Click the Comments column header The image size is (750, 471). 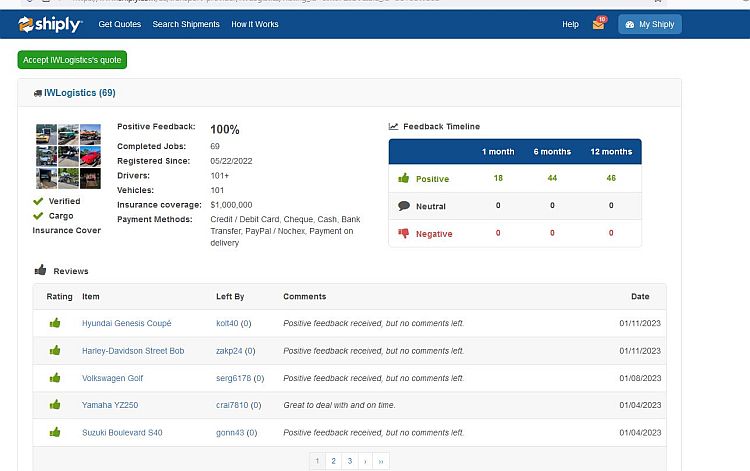[305, 296]
